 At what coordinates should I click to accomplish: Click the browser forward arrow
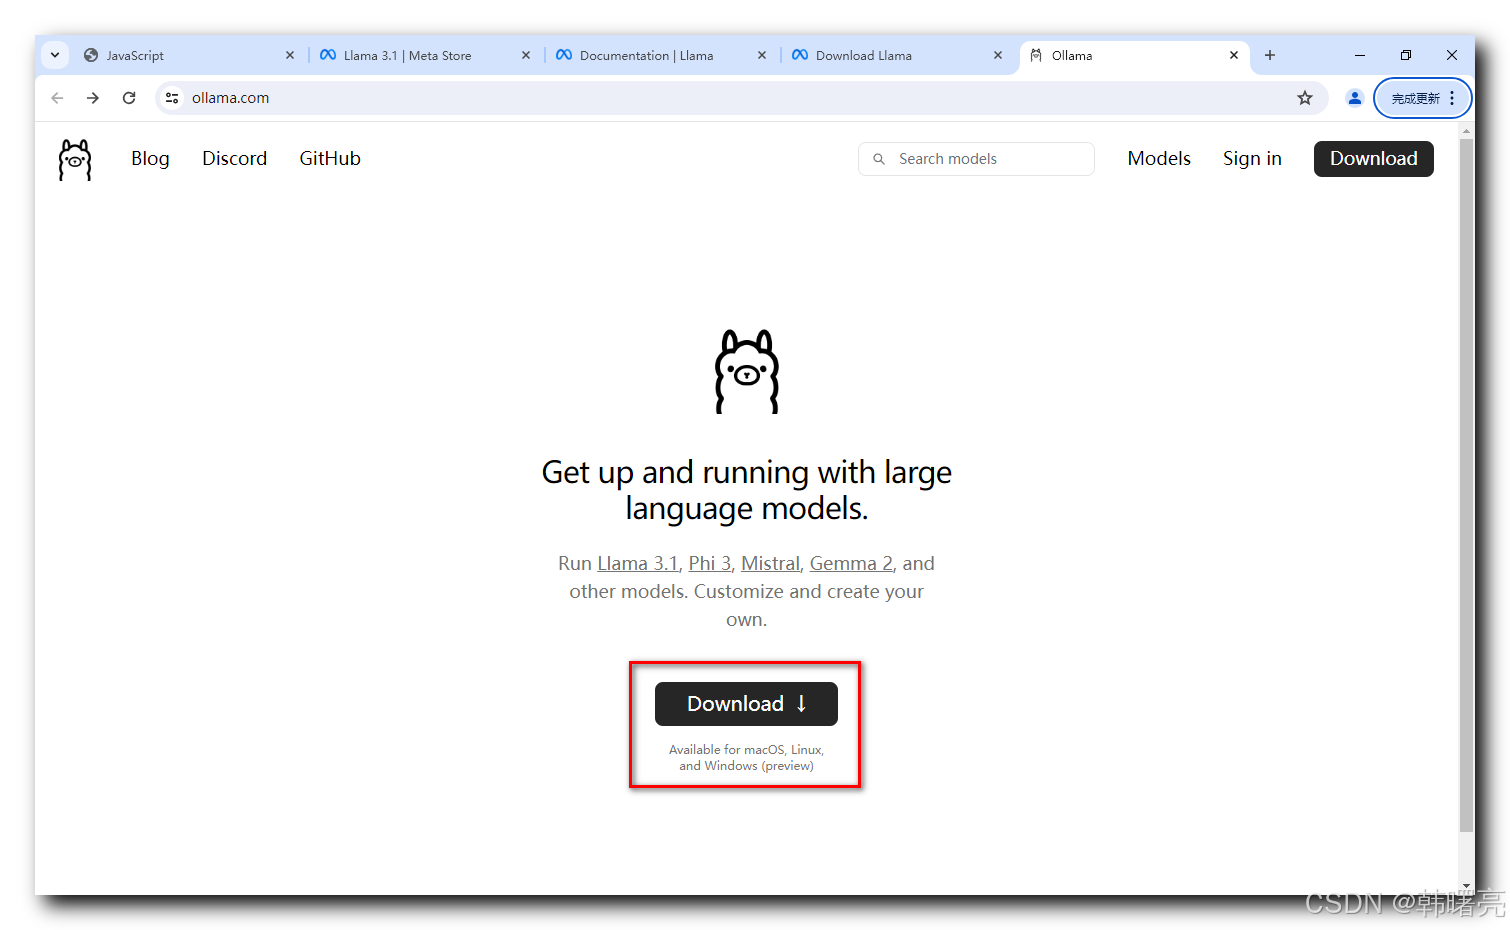[93, 98]
